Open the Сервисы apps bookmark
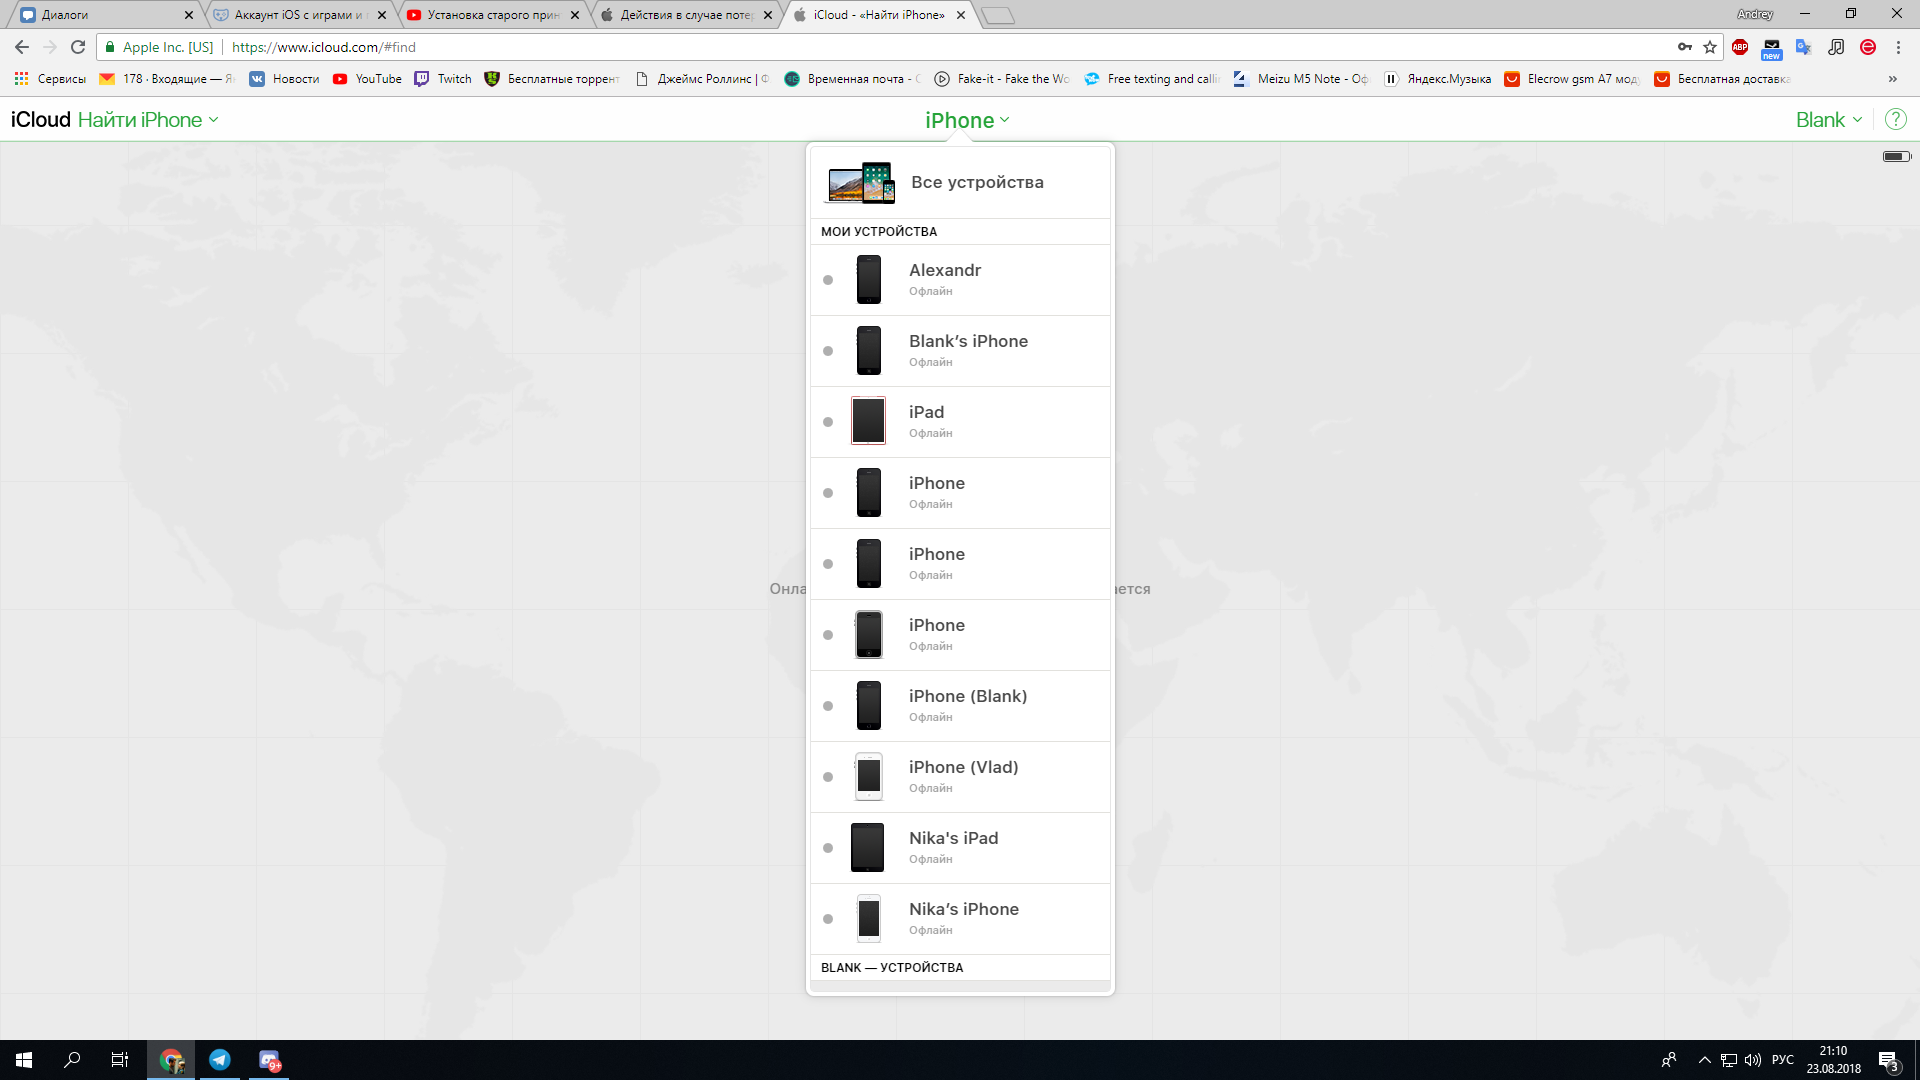 pos(50,79)
